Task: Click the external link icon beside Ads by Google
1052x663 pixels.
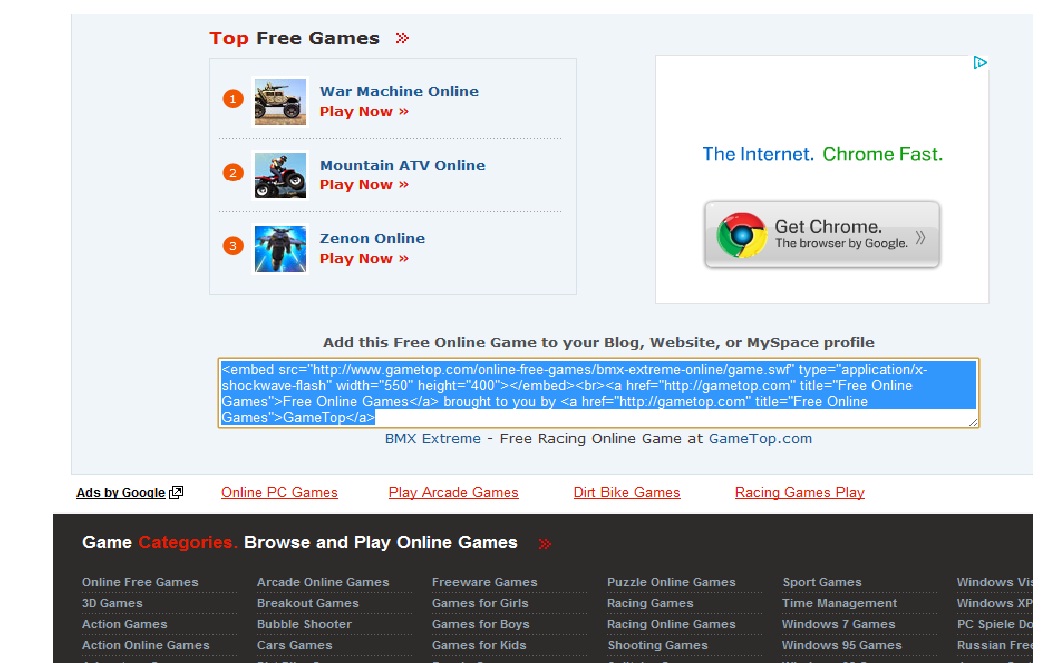Action: 176,493
